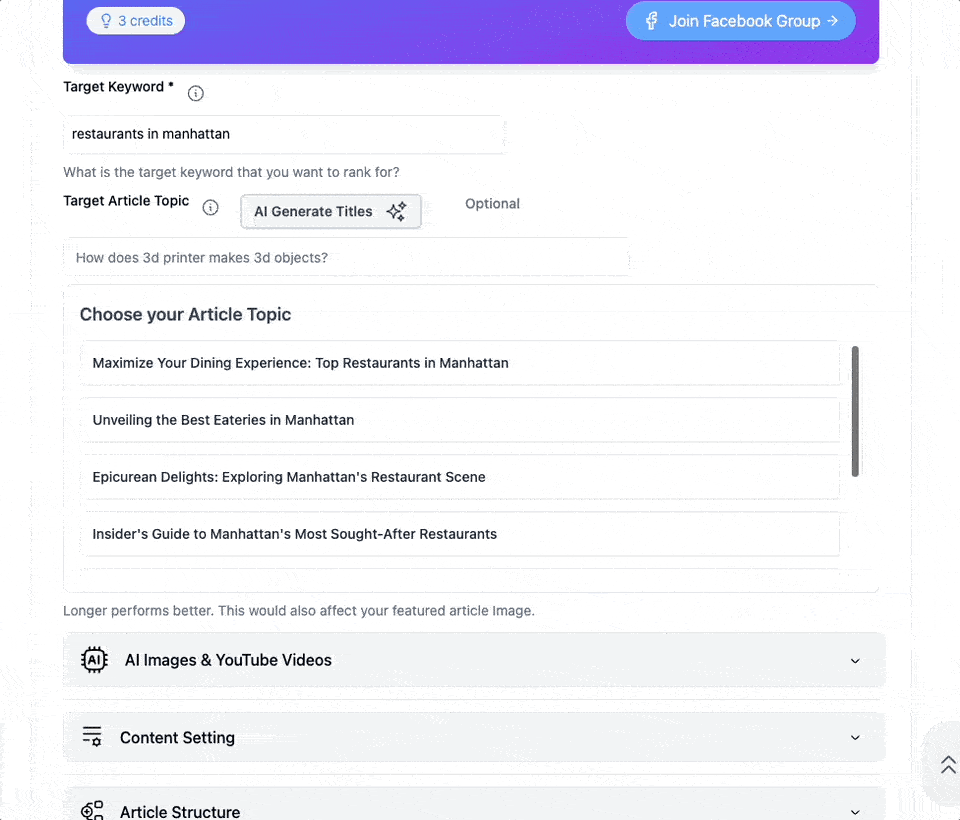Open the Target Keyword info tooltip icon
Image resolution: width=960 pixels, height=820 pixels.
195,93
